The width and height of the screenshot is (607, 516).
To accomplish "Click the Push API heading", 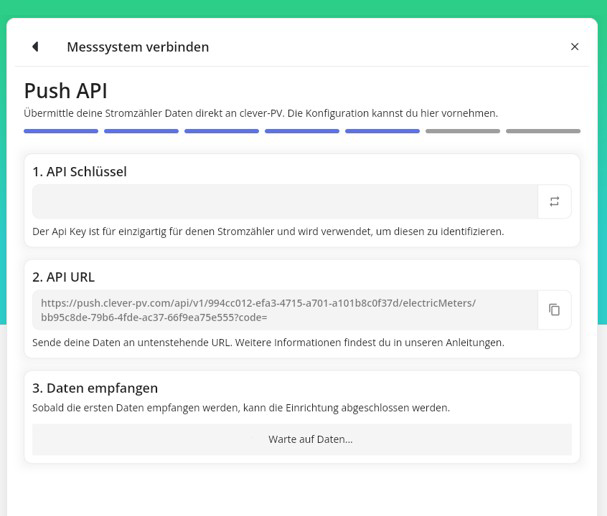I will [x=65, y=91].
